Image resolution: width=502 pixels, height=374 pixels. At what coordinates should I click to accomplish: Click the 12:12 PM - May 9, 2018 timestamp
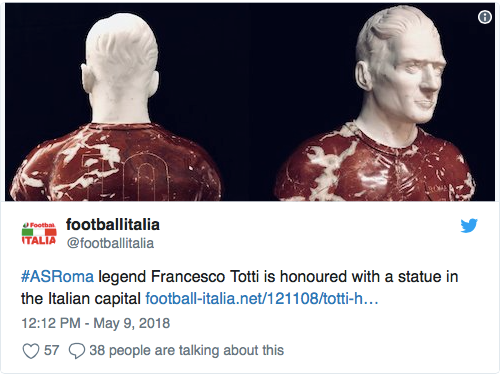pyautogui.click(x=96, y=323)
